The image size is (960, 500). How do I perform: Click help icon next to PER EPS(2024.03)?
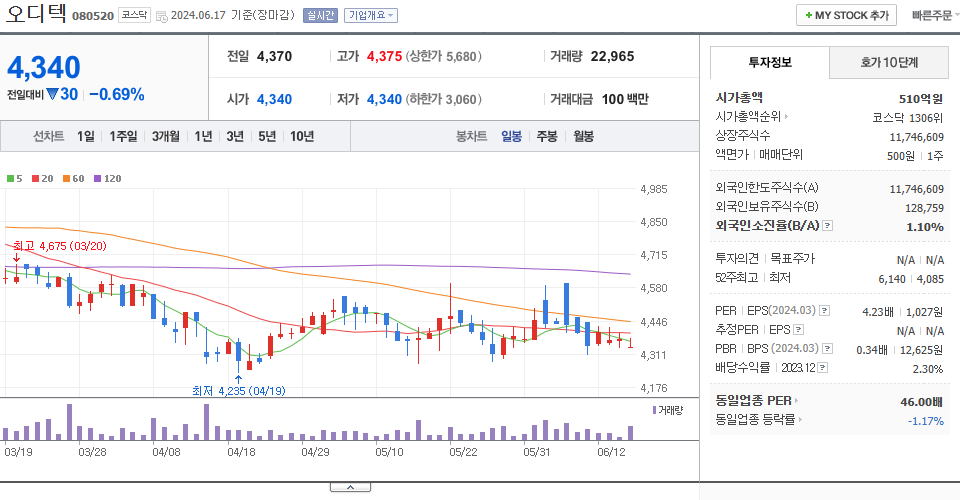tap(825, 311)
